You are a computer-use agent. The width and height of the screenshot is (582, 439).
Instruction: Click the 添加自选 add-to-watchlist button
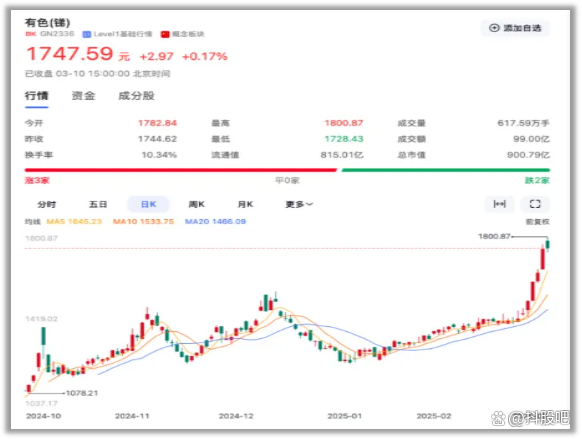tap(515, 28)
